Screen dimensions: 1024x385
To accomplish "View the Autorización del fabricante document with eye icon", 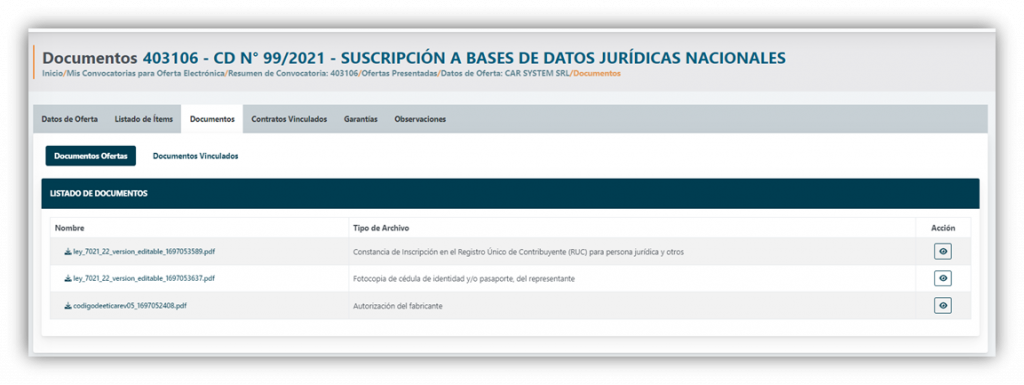I will (x=942, y=305).
